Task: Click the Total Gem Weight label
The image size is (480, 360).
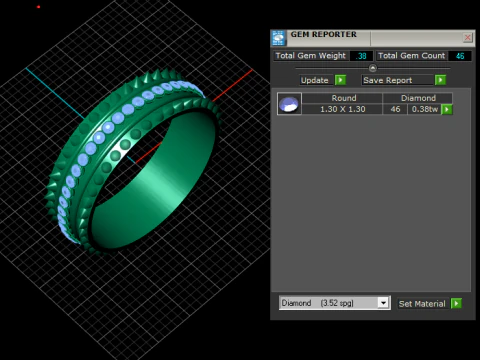Action: click(311, 56)
